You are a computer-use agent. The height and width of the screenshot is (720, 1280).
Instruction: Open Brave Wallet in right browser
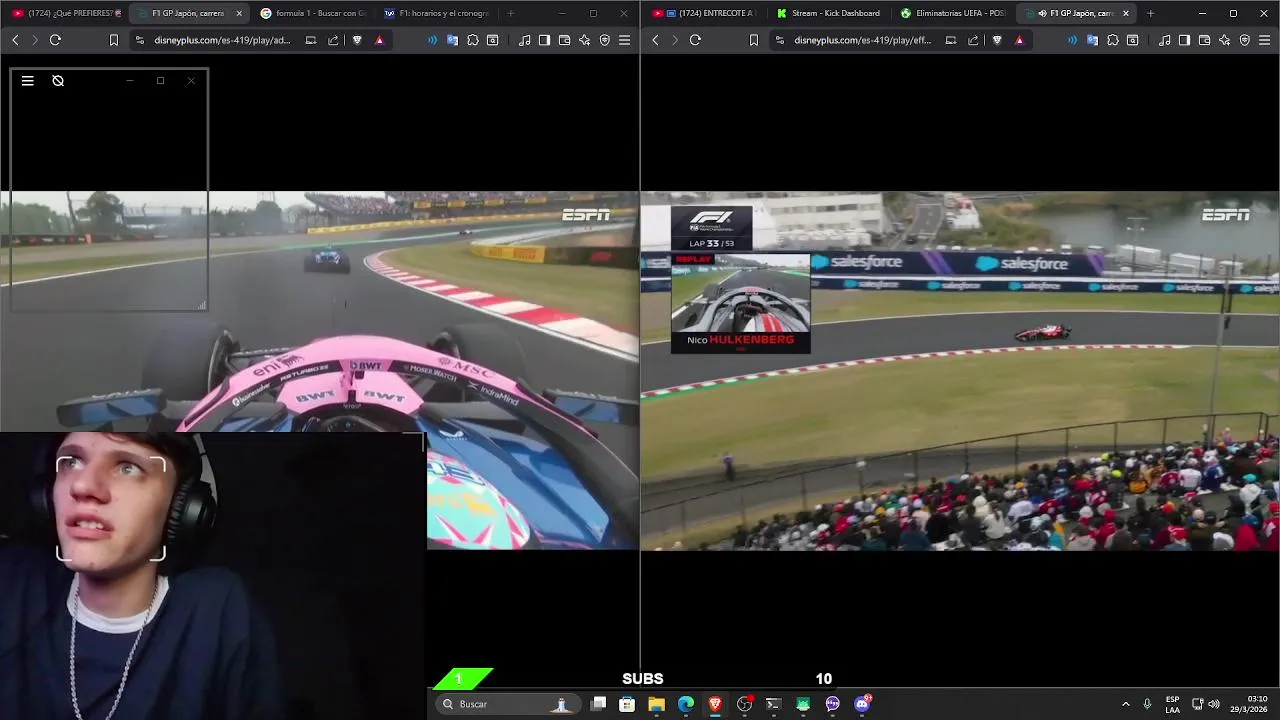[1204, 40]
